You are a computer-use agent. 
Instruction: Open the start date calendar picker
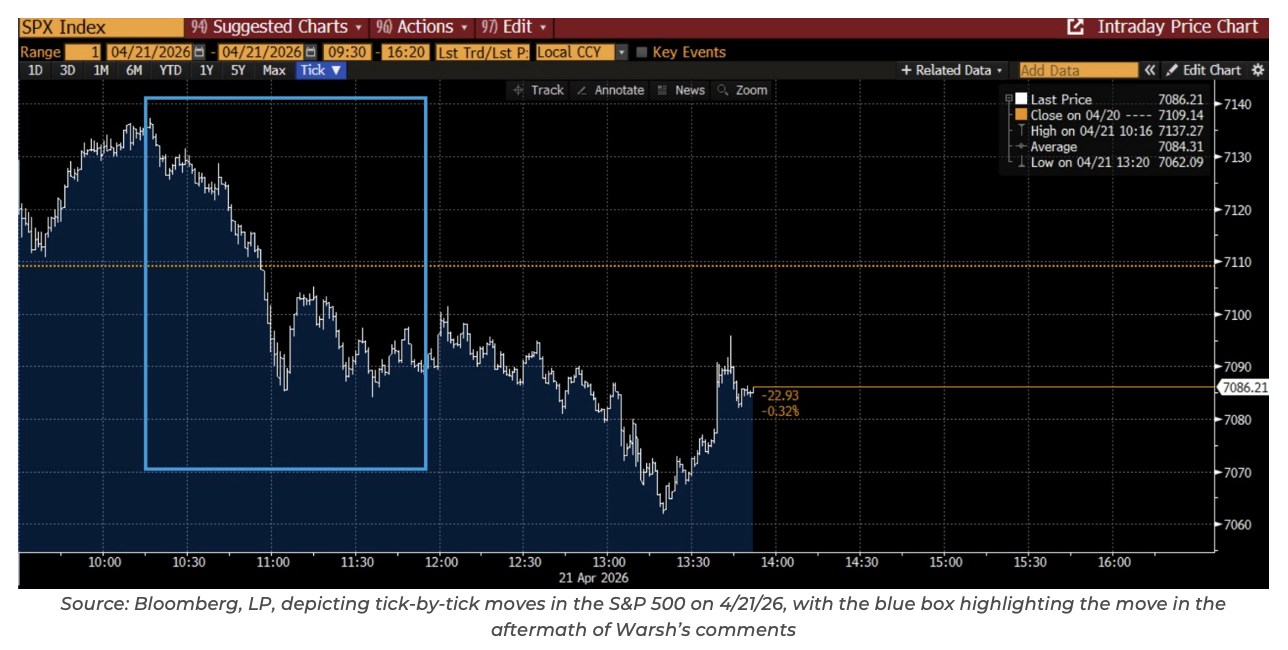[x=200, y=52]
